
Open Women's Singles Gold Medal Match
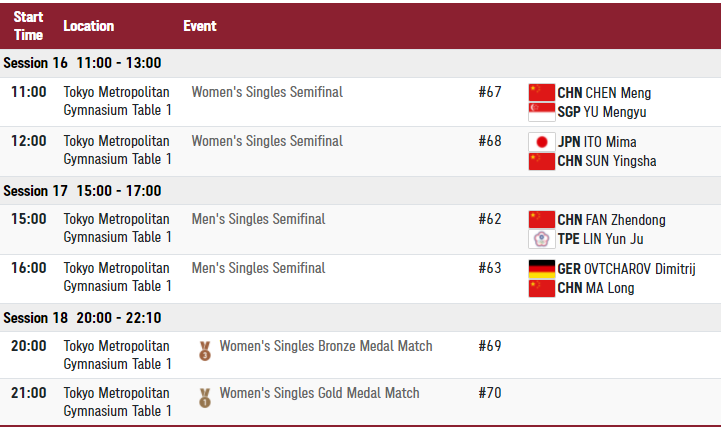coord(319,393)
